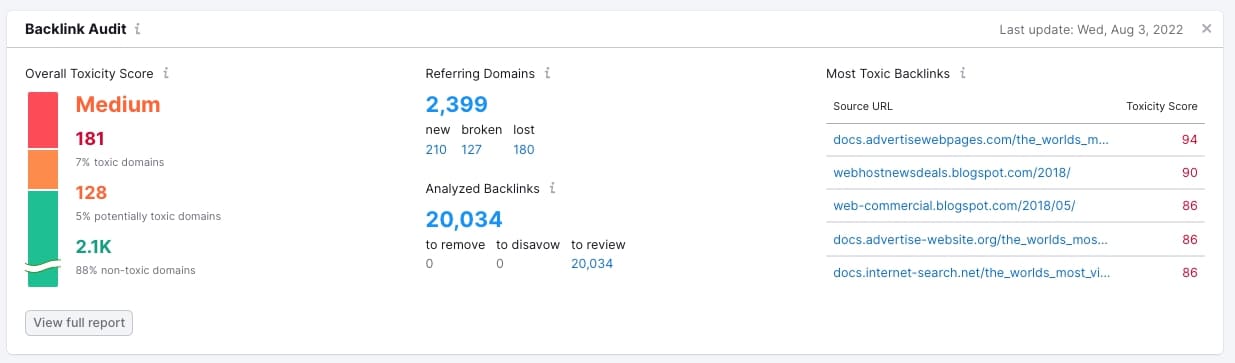The width and height of the screenshot is (1235, 363).
Task: Open the docs.advertise-website.org source URL
Action: pyautogui.click(x=971, y=239)
